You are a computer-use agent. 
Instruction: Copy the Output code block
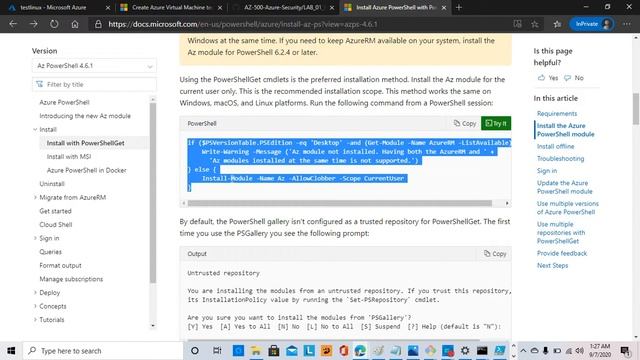pyautogui.click(x=495, y=253)
